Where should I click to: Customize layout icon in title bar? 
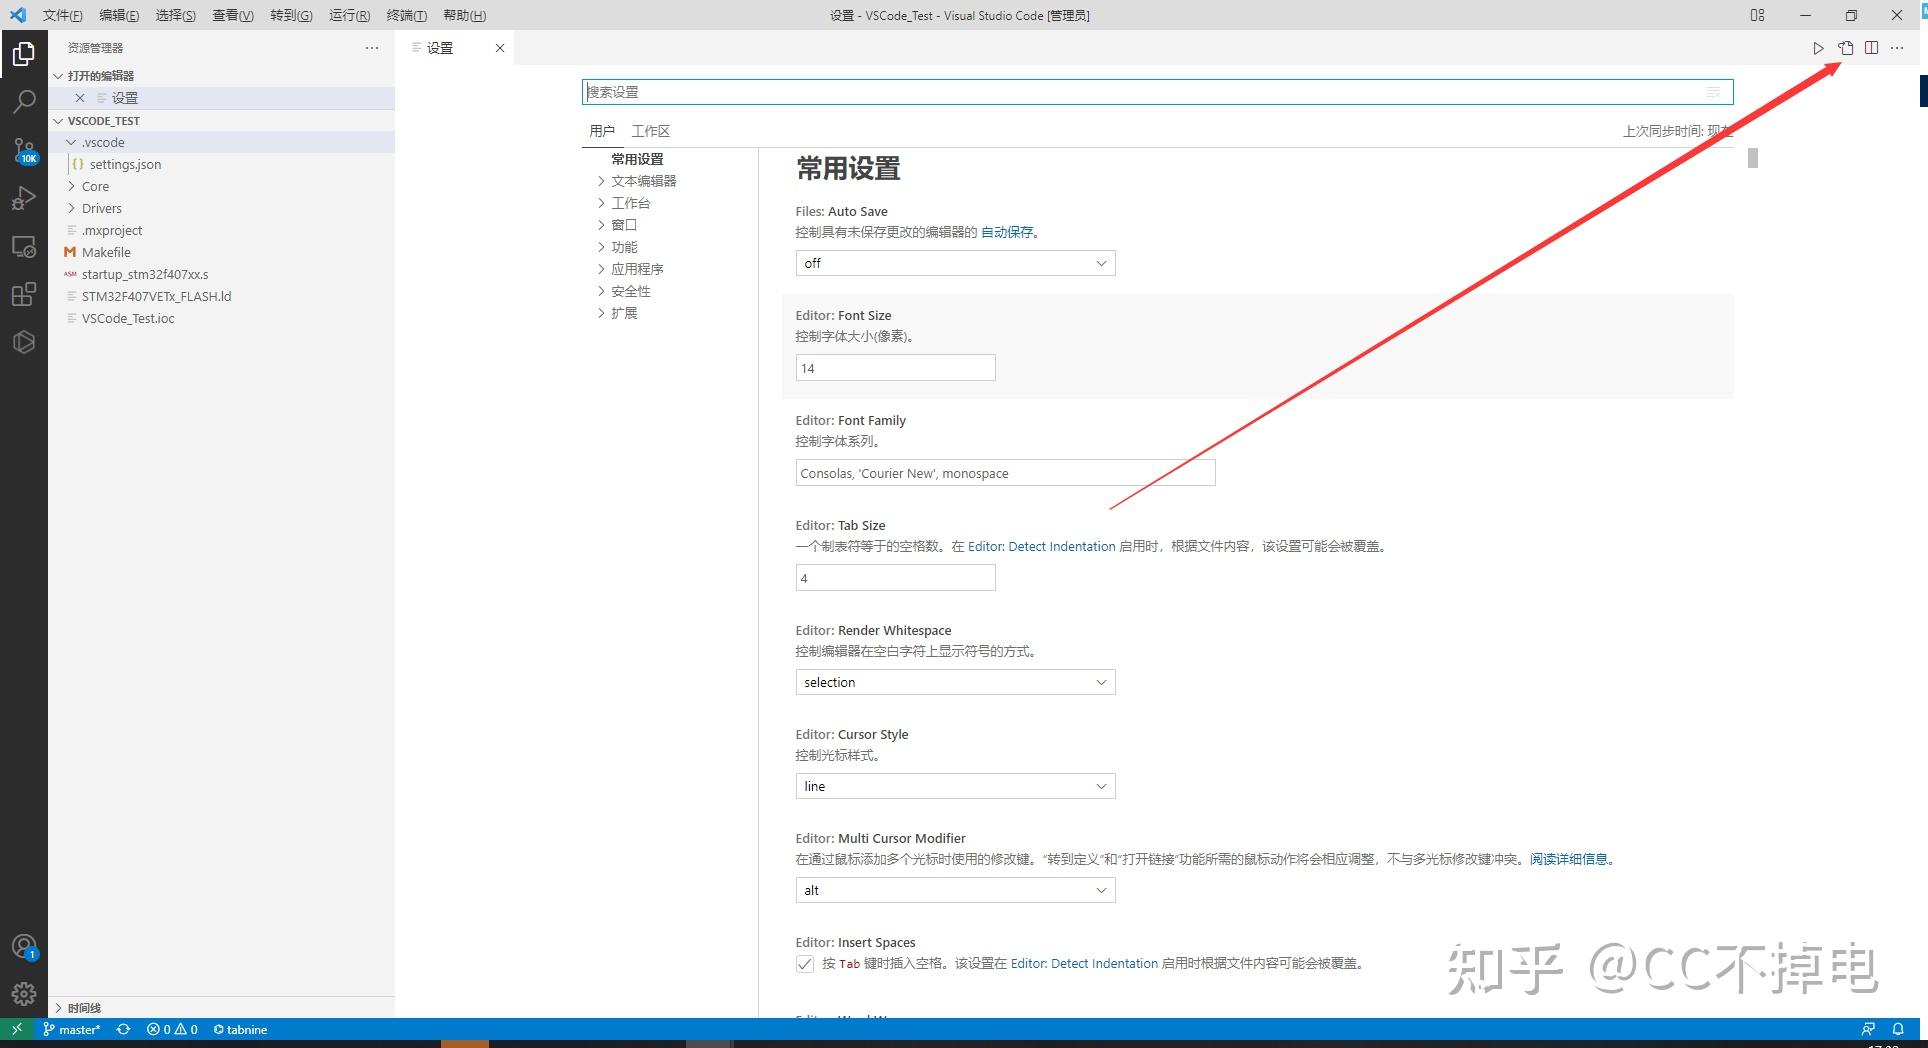[x=1757, y=15]
